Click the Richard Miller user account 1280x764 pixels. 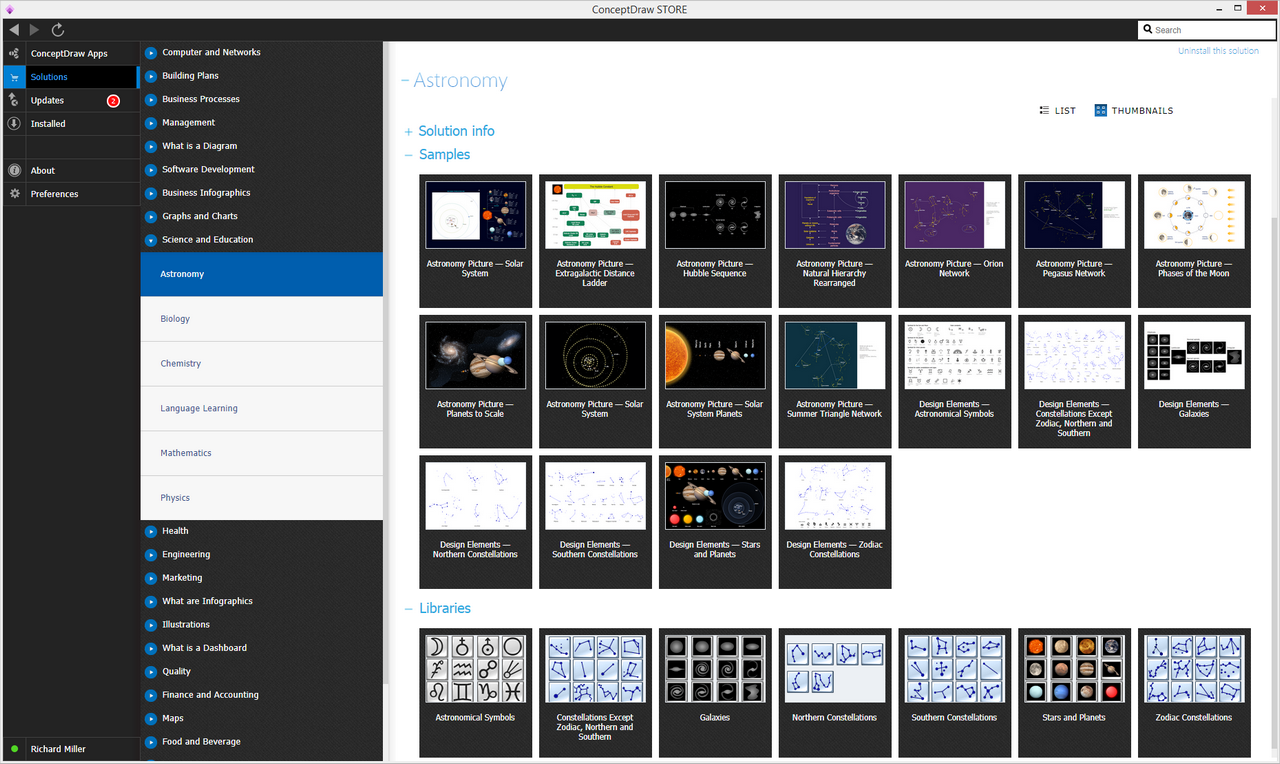(58, 749)
